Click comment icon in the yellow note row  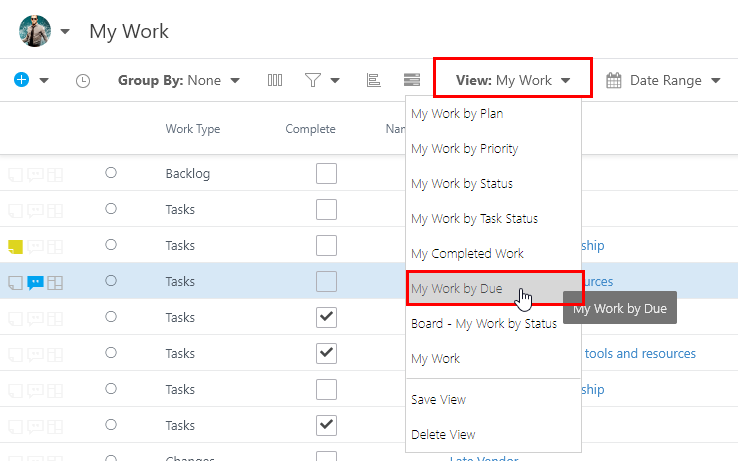click(35, 247)
